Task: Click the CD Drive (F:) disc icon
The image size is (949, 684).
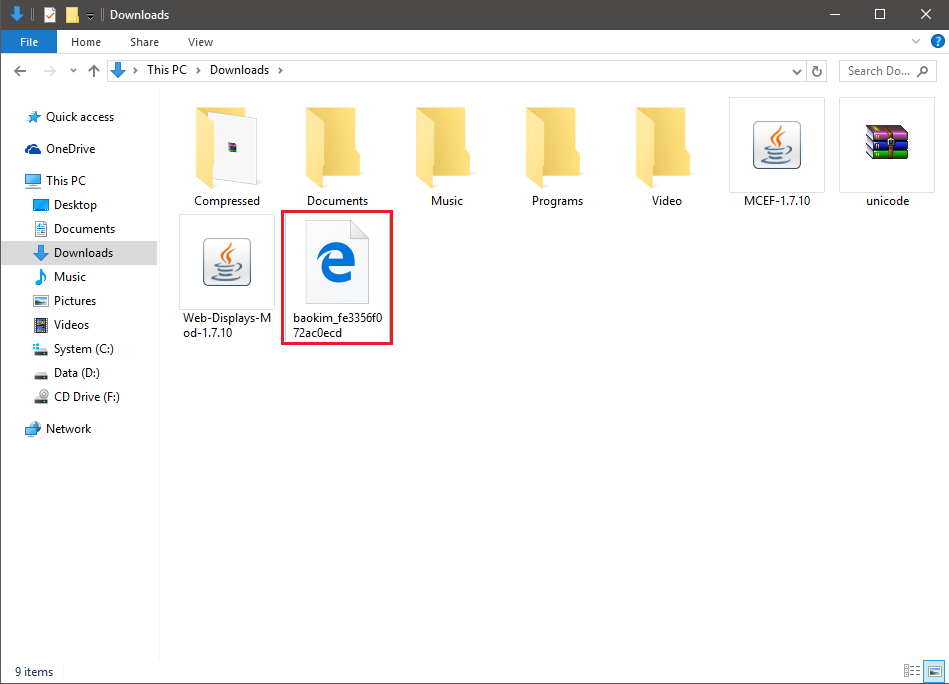Action: coord(41,397)
